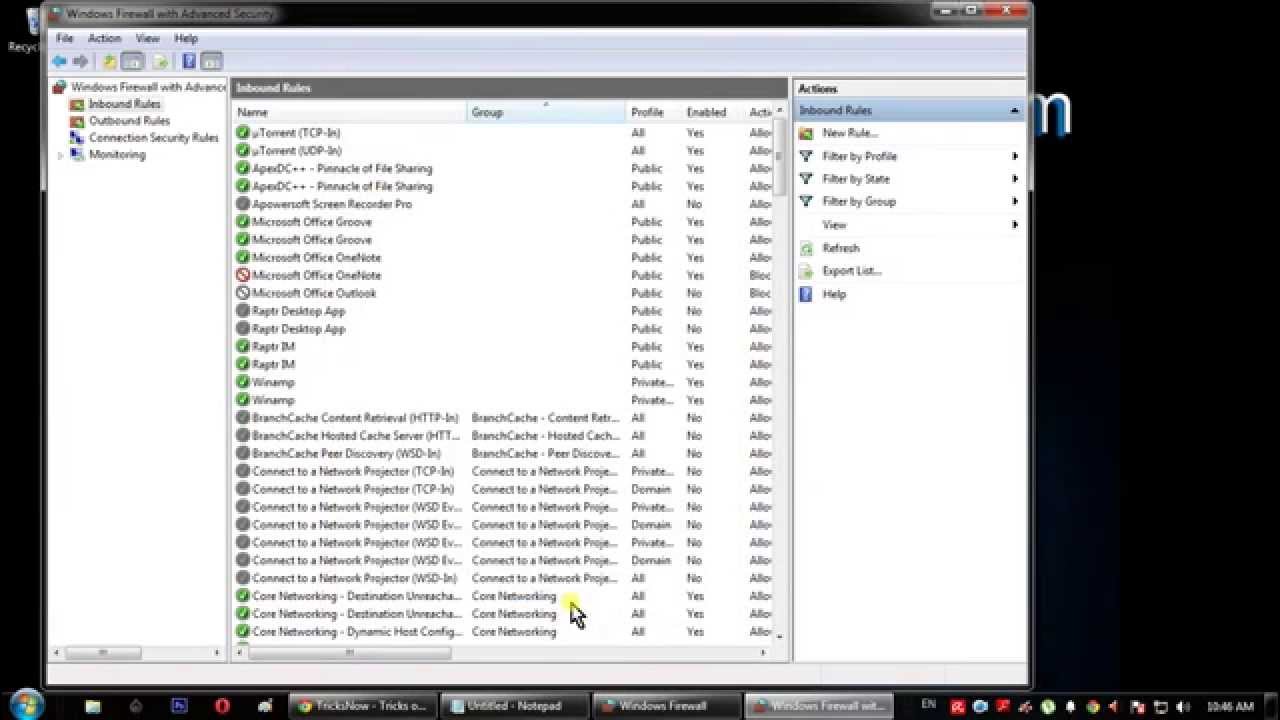The image size is (1280, 720).
Task: Collapse the Inbound Rules section in Actions pane
Action: point(1015,110)
